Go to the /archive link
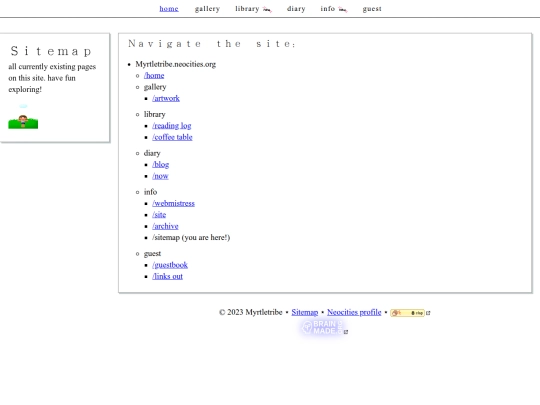The width and height of the screenshot is (540, 405). [165, 226]
